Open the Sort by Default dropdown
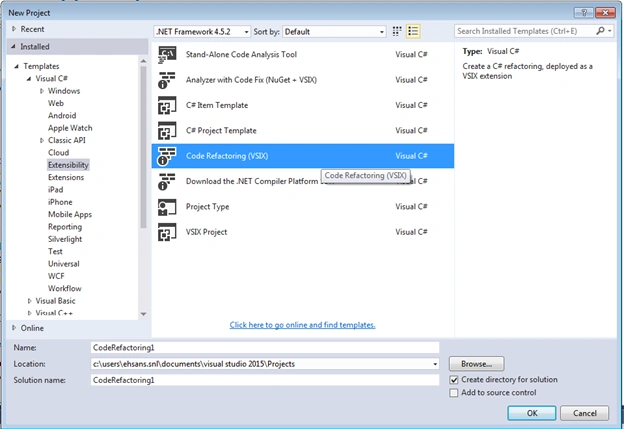This screenshot has height=429, width=624. point(334,31)
